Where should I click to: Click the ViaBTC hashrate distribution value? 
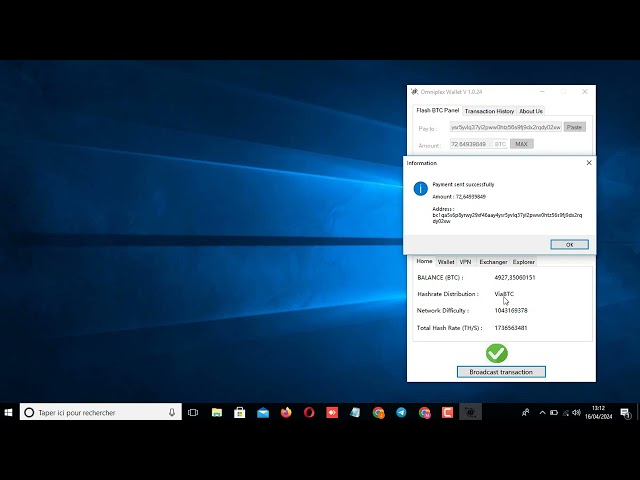tap(504, 294)
